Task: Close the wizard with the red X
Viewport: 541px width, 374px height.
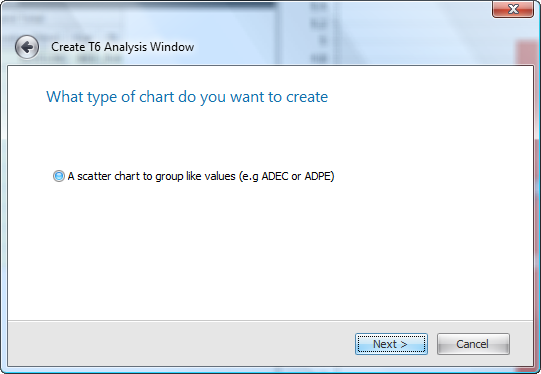Action: (x=513, y=9)
